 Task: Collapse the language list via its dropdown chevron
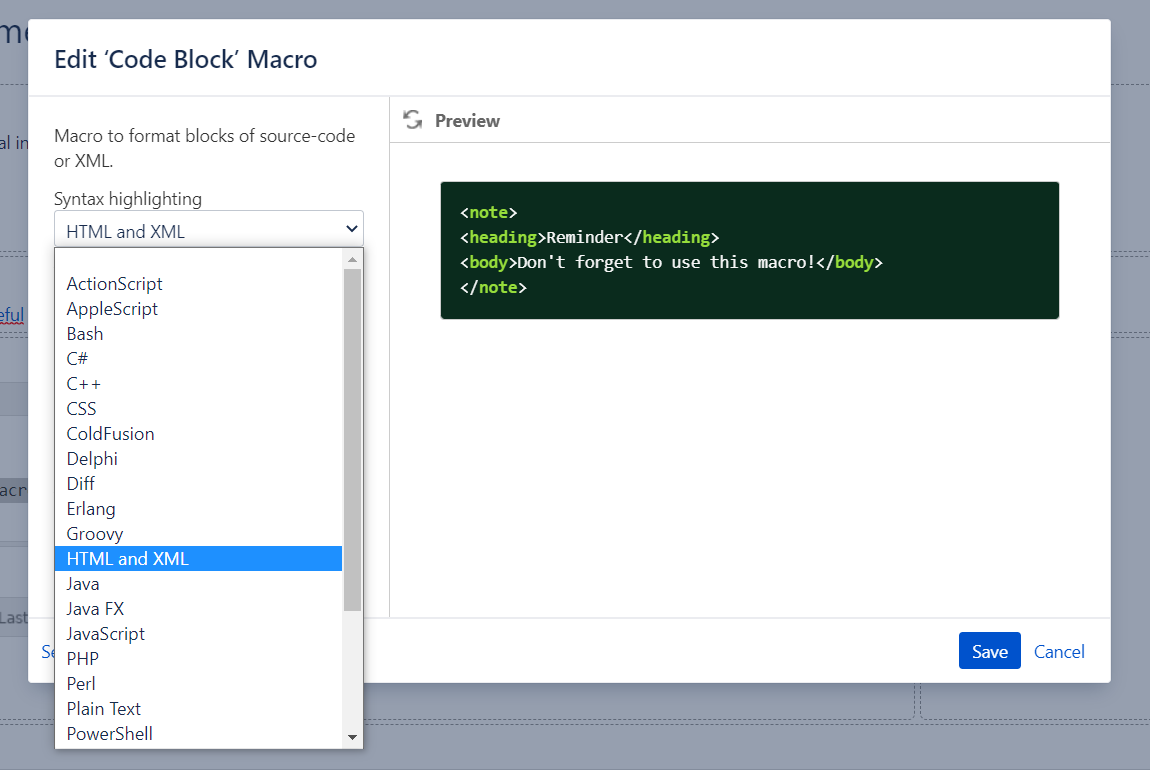coord(351,229)
